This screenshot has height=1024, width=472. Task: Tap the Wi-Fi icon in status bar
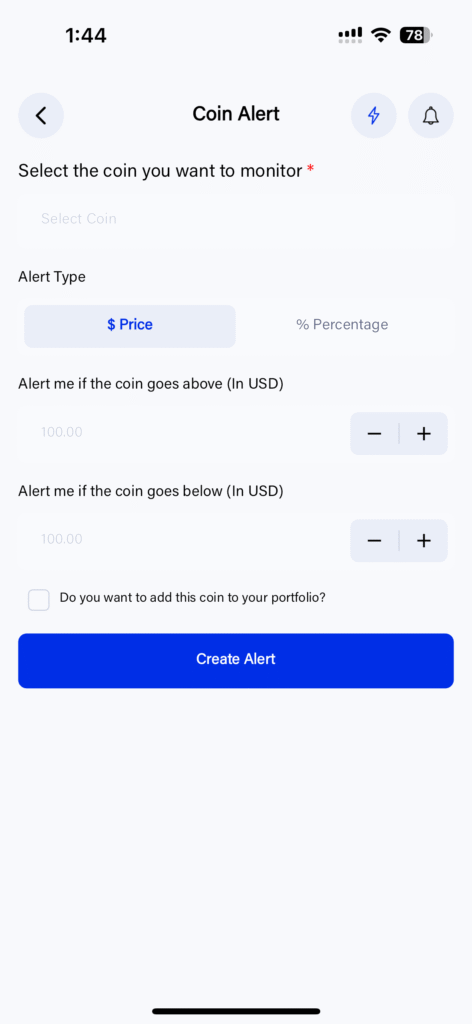pyautogui.click(x=380, y=35)
